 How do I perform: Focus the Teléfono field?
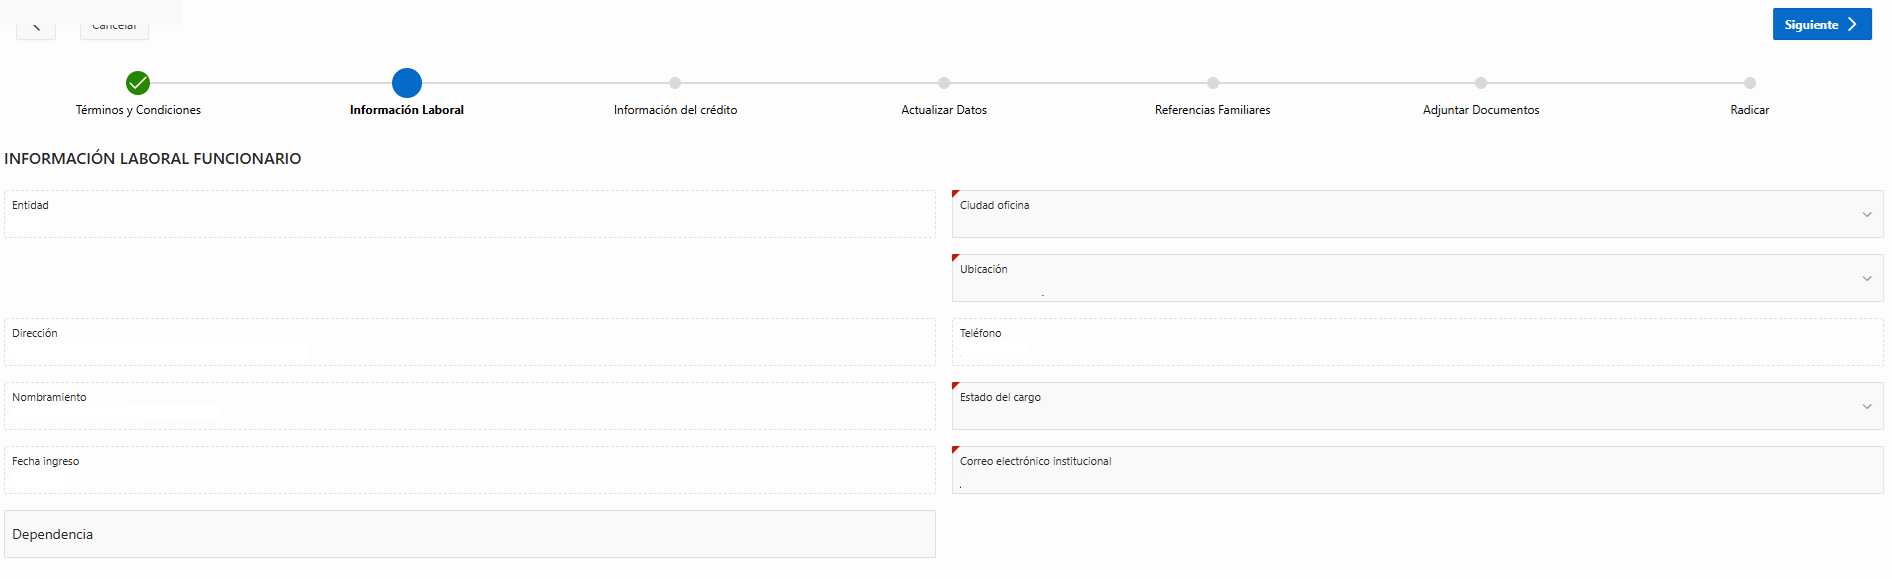[1417, 342]
